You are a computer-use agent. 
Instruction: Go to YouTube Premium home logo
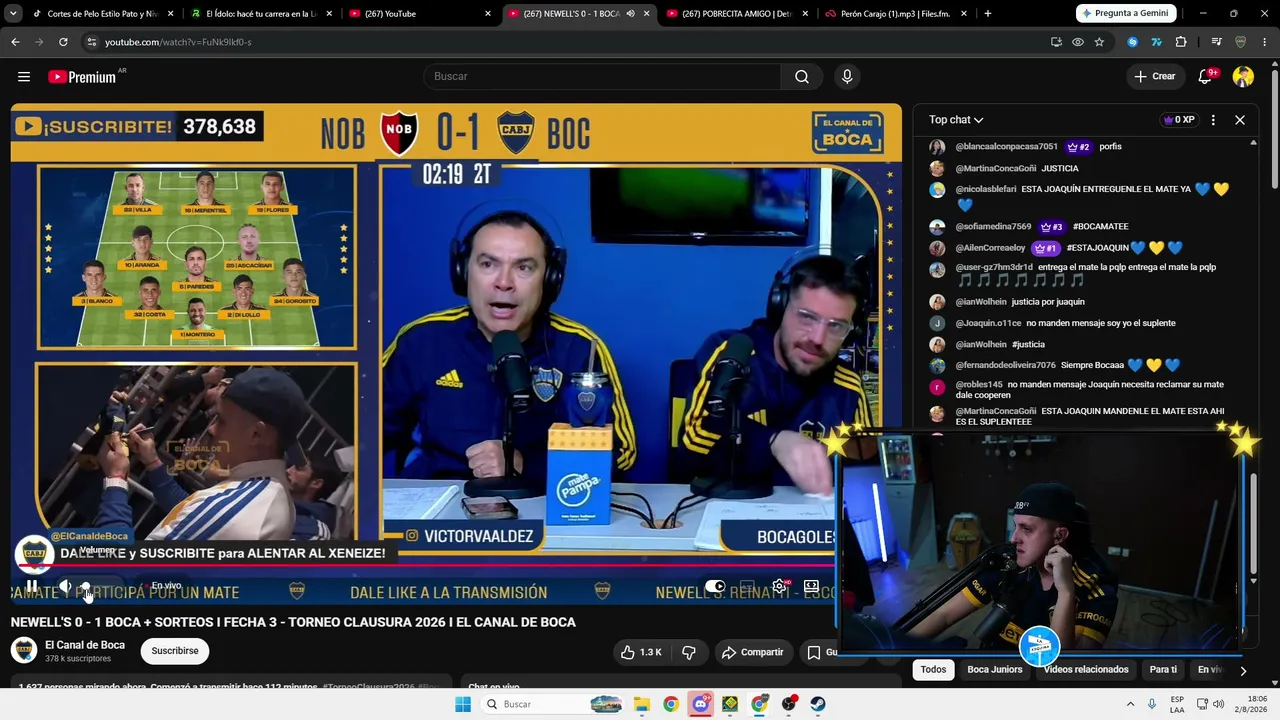point(82,77)
